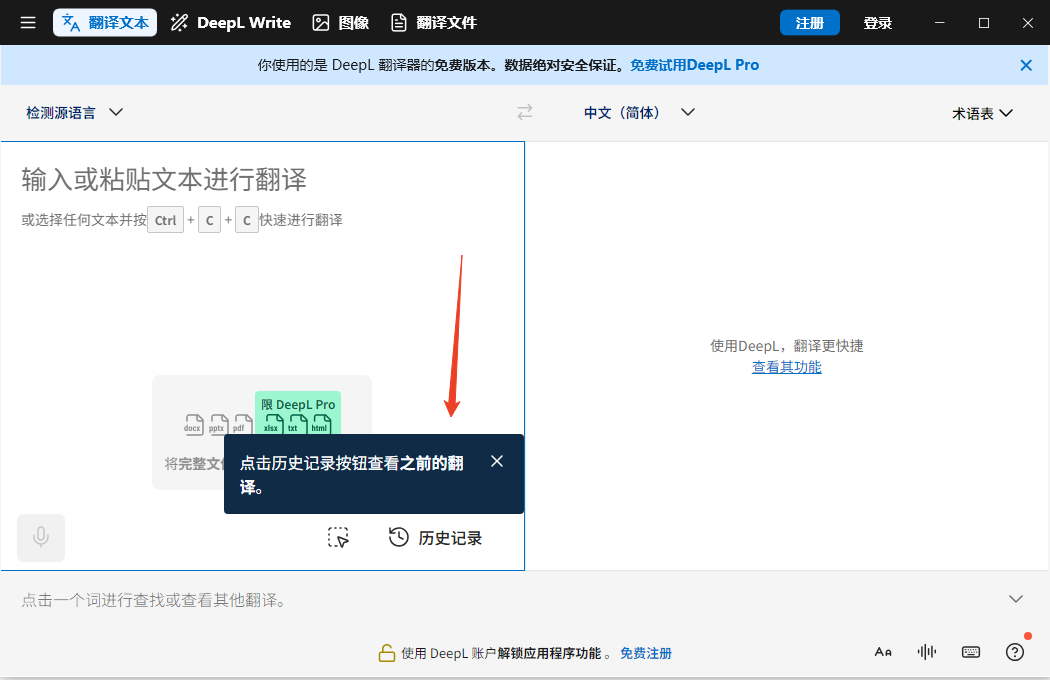Click the docx file type icon
Screen dimensions: 1050x680
click(x=194, y=425)
